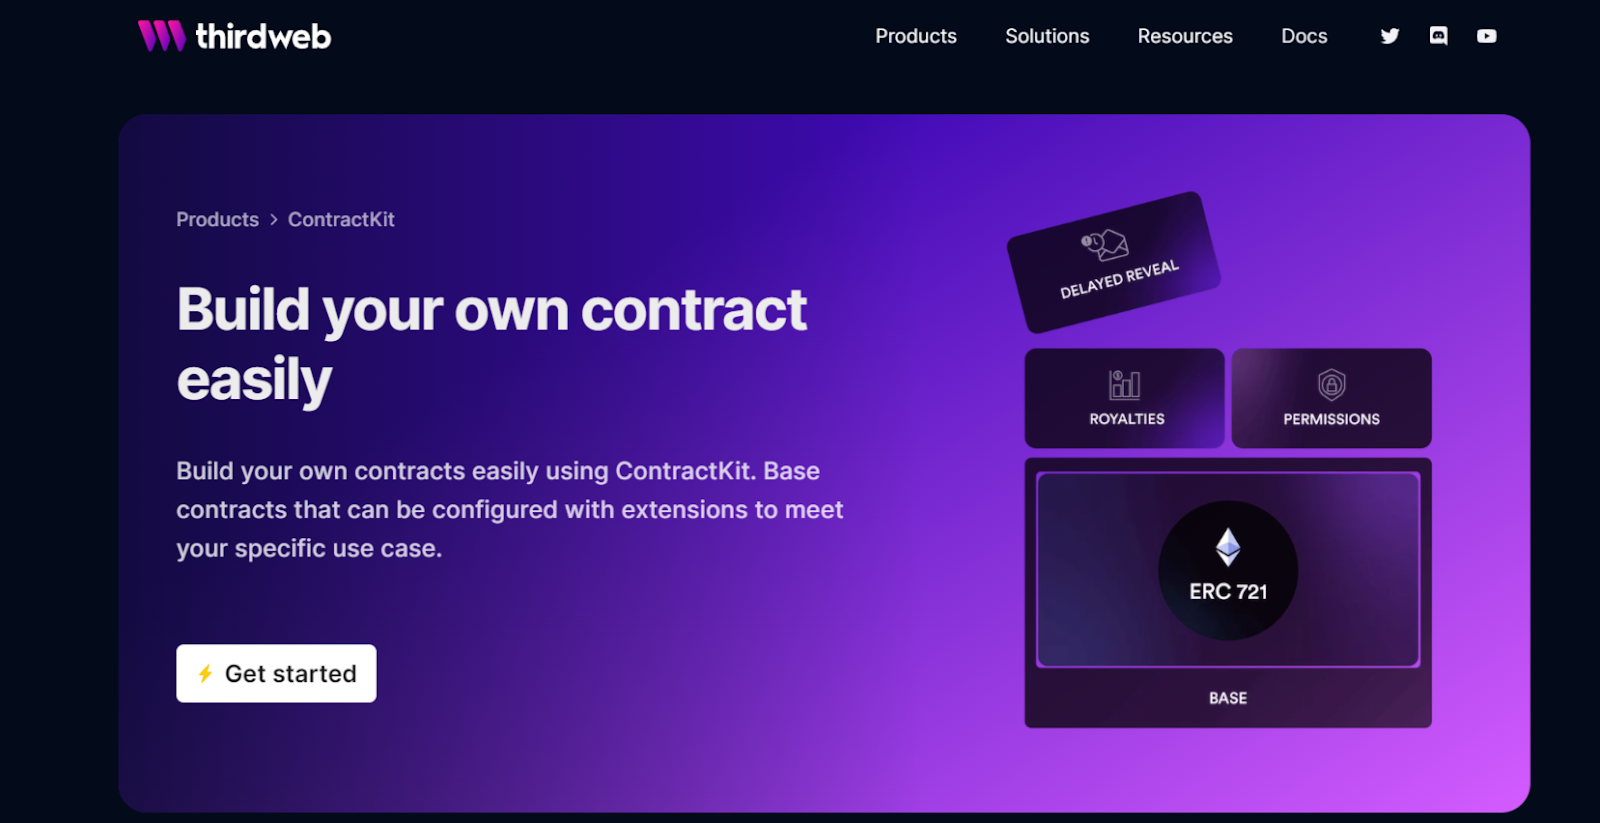Click the Products breadcrumb link
This screenshot has height=823, width=1600.
[216, 219]
